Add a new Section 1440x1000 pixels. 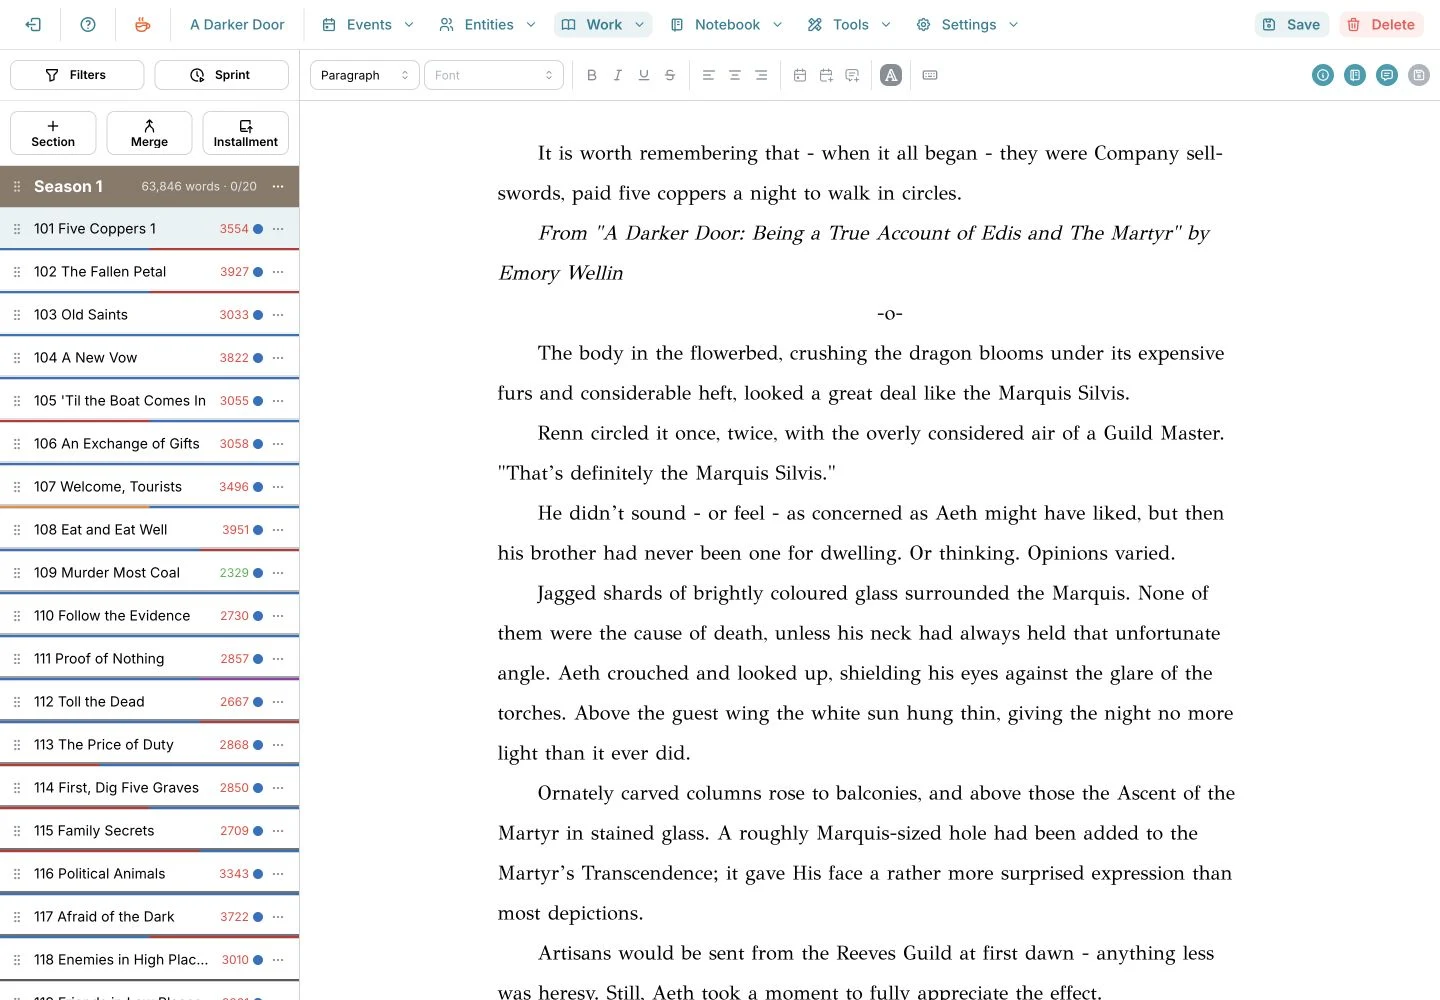point(53,133)
